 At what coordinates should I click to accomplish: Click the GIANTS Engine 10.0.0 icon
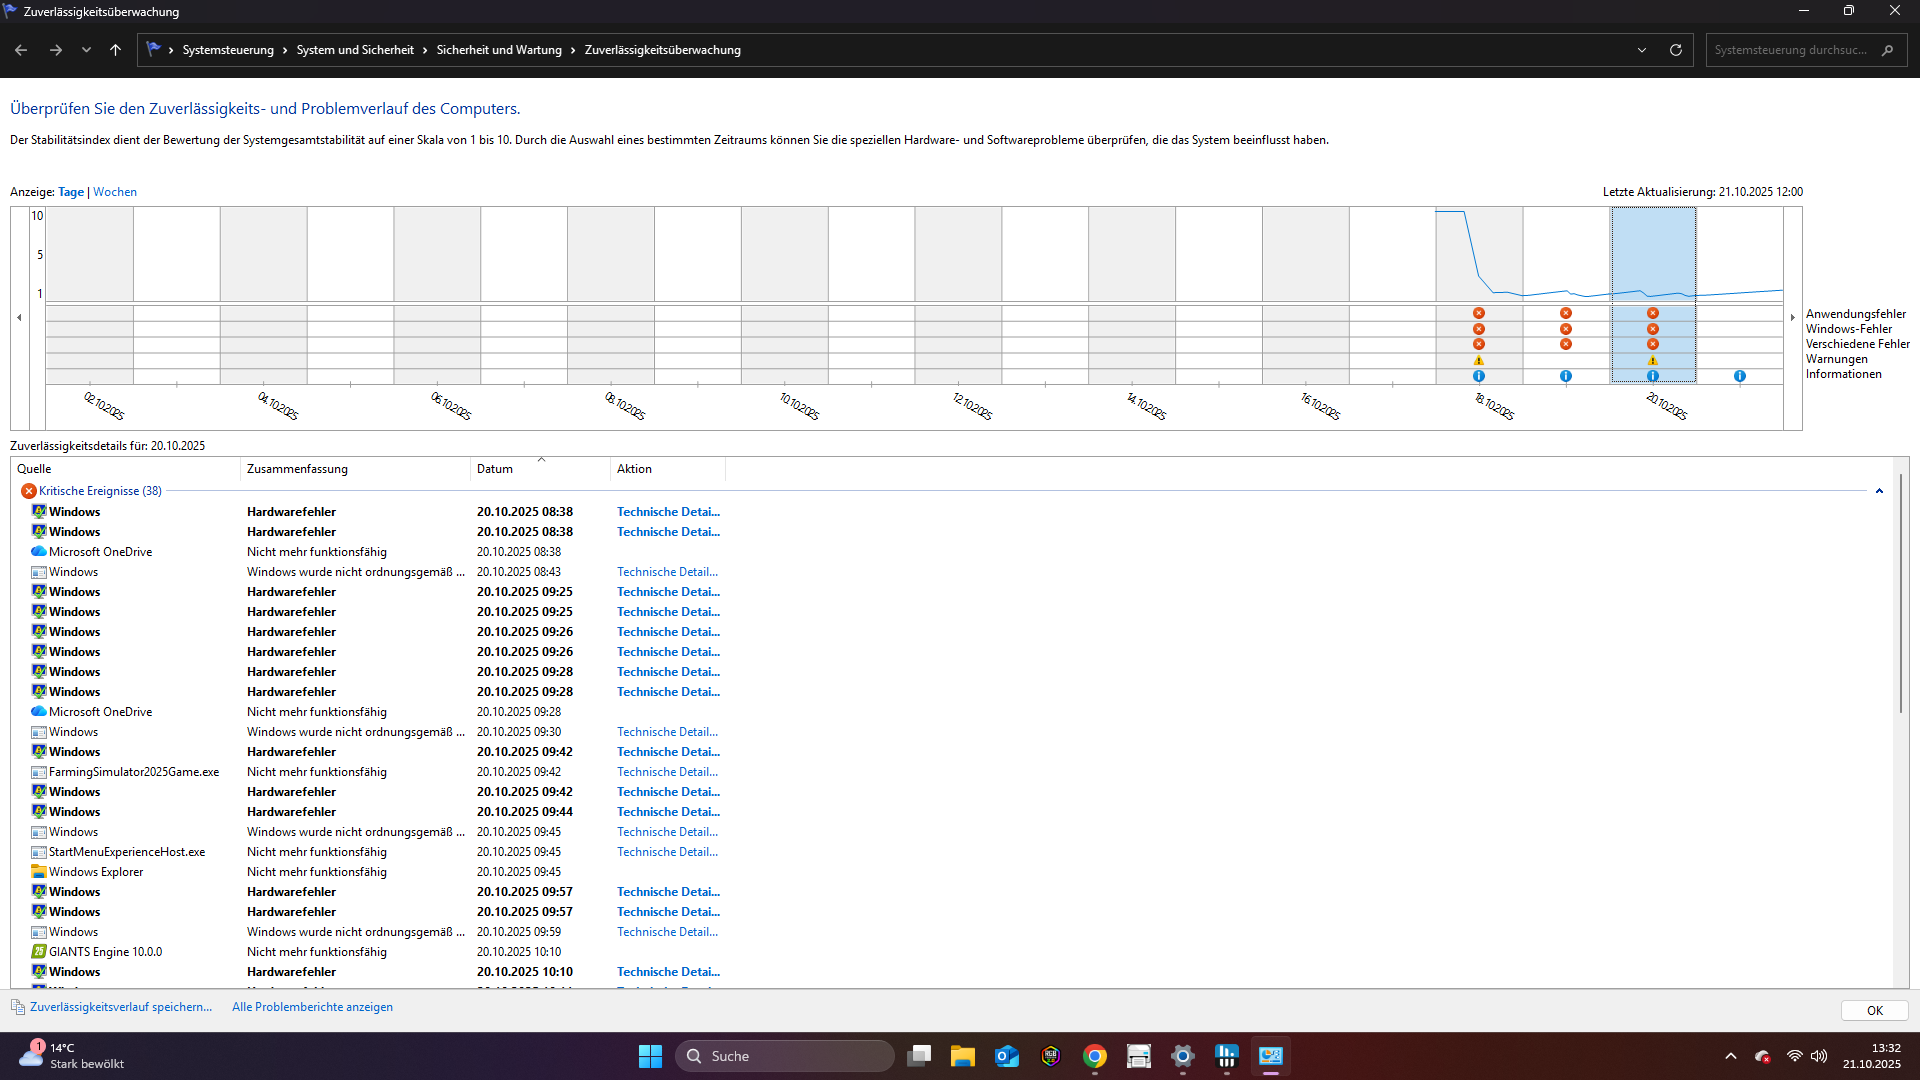click(x=38, y=952)
